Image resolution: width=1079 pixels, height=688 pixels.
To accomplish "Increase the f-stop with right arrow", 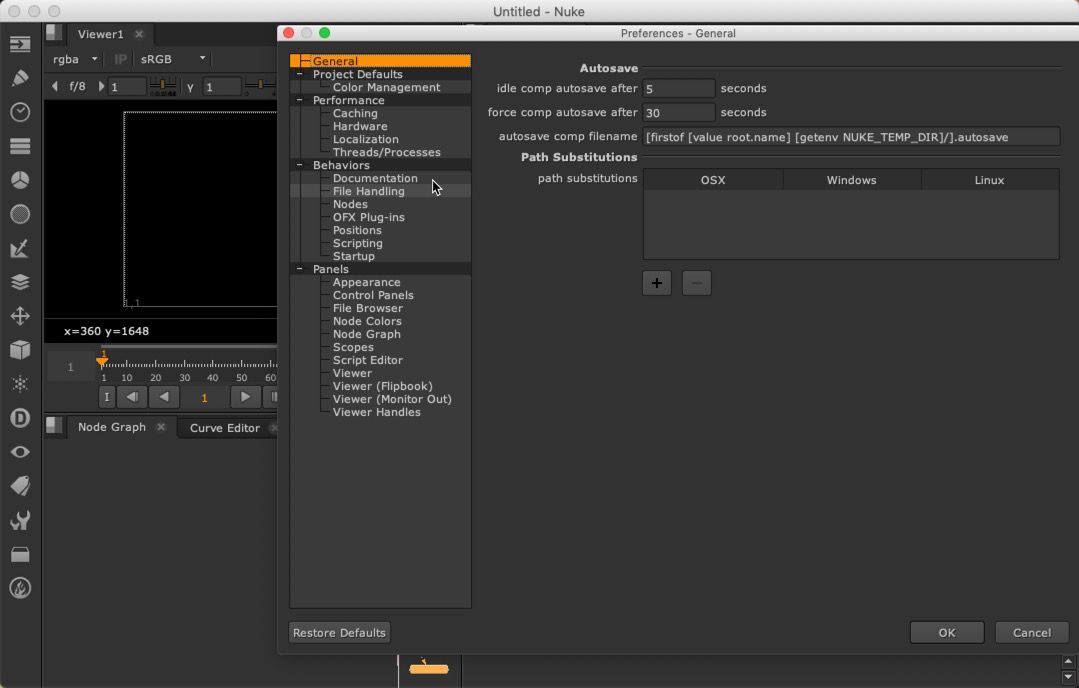I will point(101,86).
